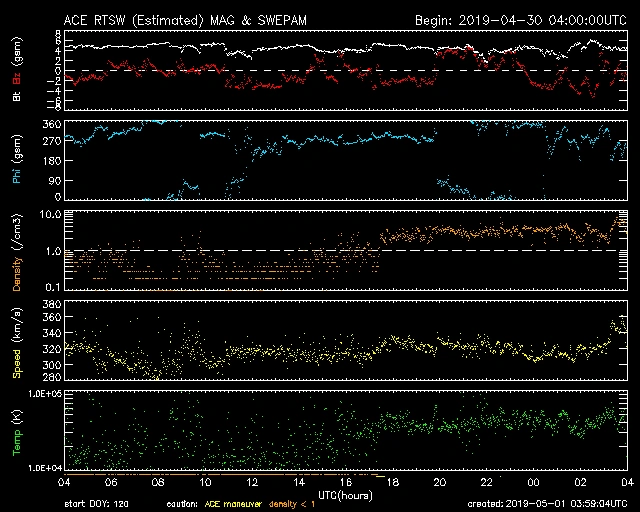Click the 1.0E+06 temperature axis tick label

click(x=44, y=395)
